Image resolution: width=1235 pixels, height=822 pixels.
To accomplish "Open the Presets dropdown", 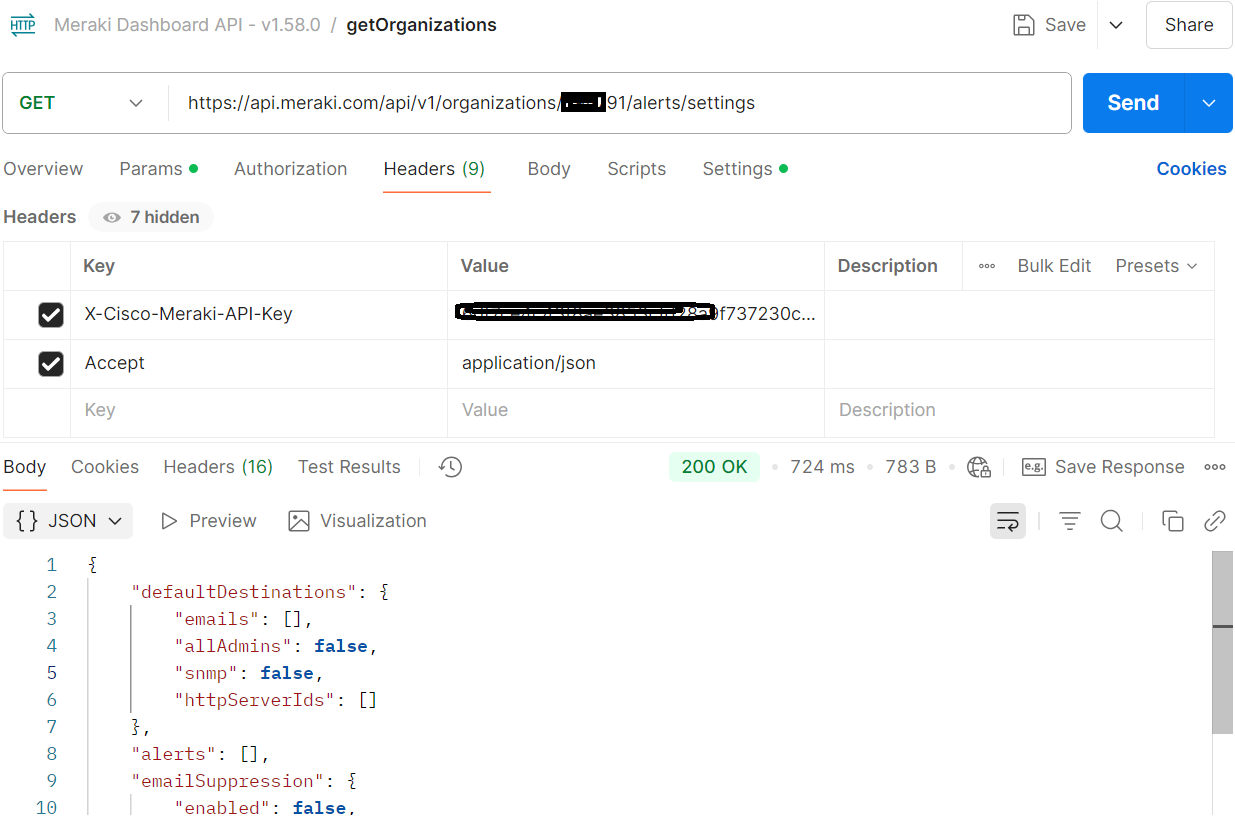I will coord(1155,266).
